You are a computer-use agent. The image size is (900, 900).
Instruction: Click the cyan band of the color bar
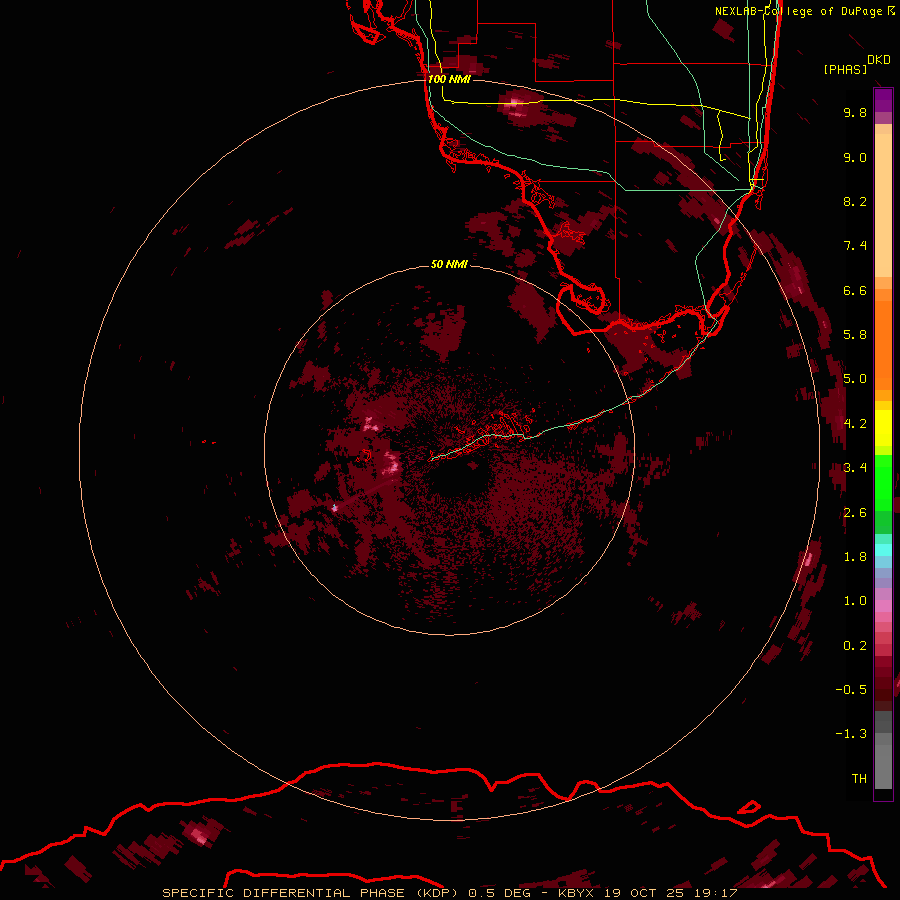click(x=883, y=550)
